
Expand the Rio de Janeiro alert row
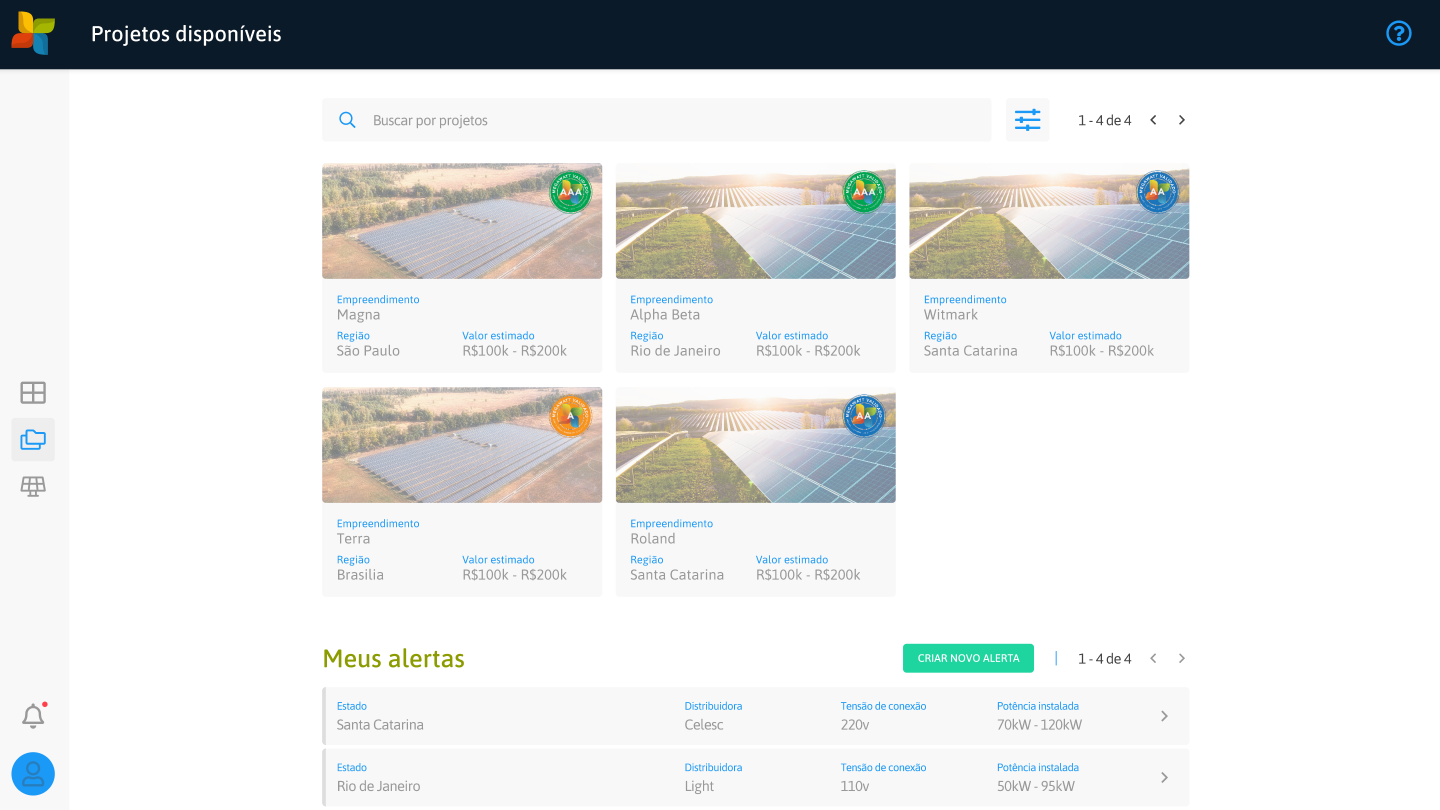pyautogui.click(x=1164, y=777)
